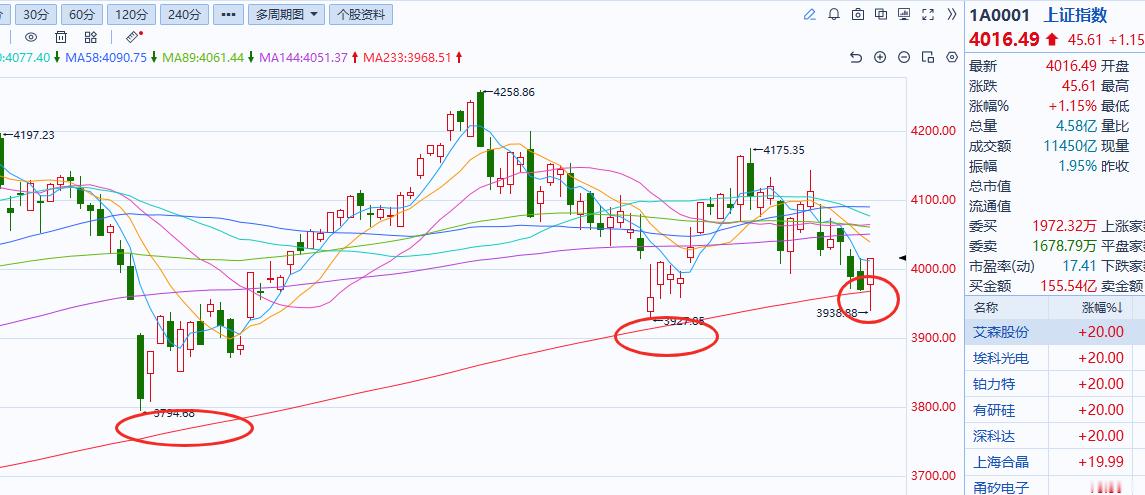Click the MA144:4051.37 indicator label
The height and width of the screenshot is (495, 1145).
[303, 57]
